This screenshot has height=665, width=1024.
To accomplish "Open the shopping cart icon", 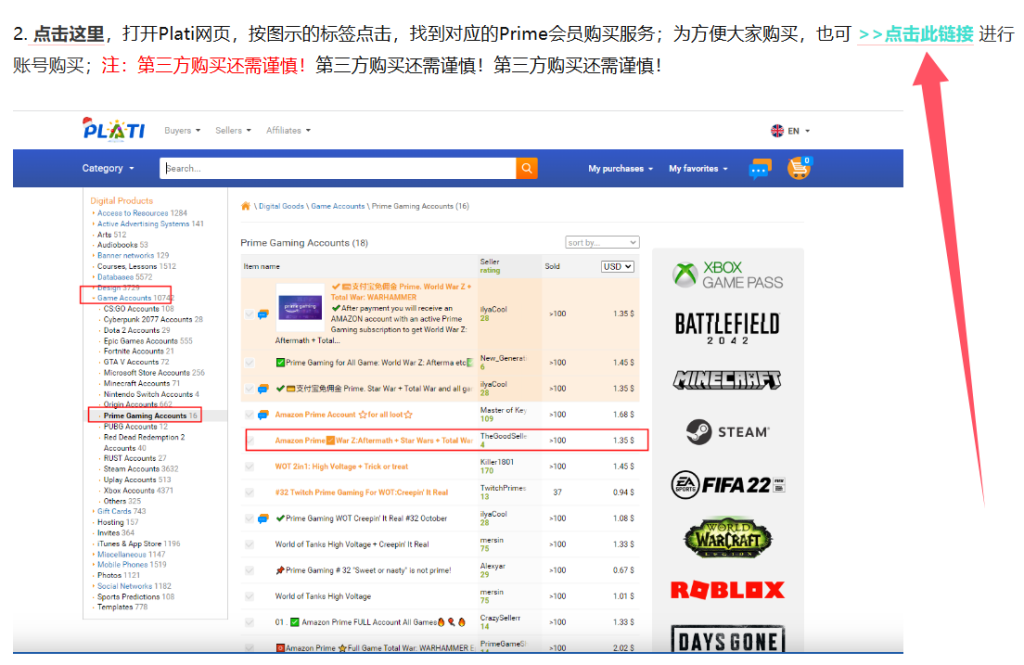I will point(798,168).
